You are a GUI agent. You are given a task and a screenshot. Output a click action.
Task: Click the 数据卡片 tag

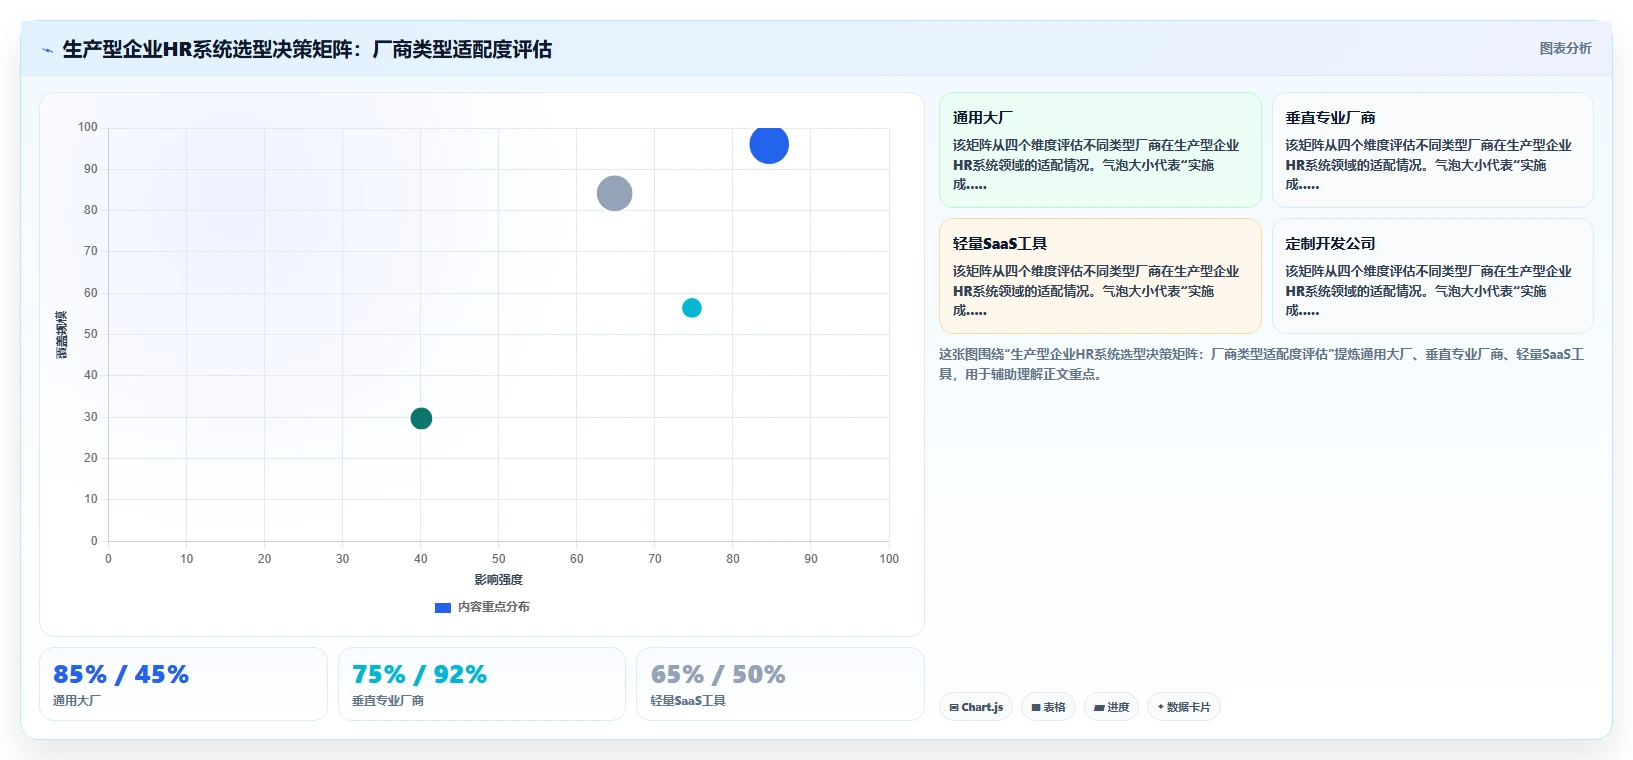[1183, 707]
